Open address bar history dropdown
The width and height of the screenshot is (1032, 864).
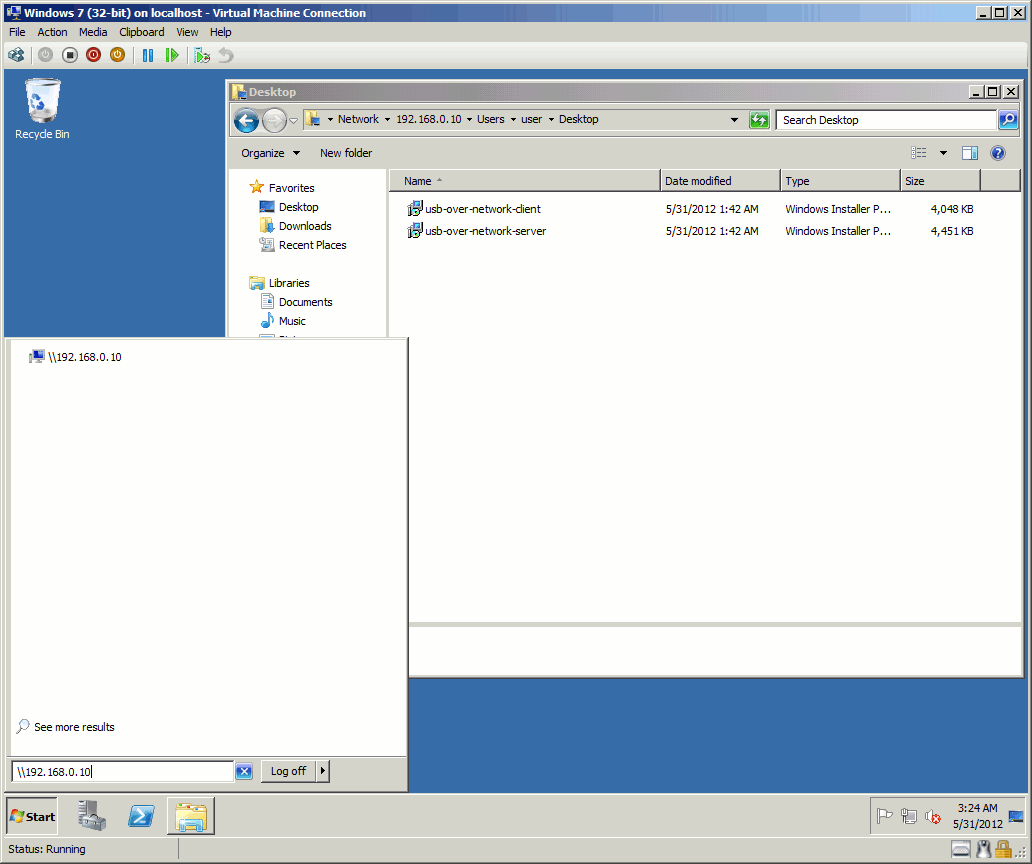point(734,120)
